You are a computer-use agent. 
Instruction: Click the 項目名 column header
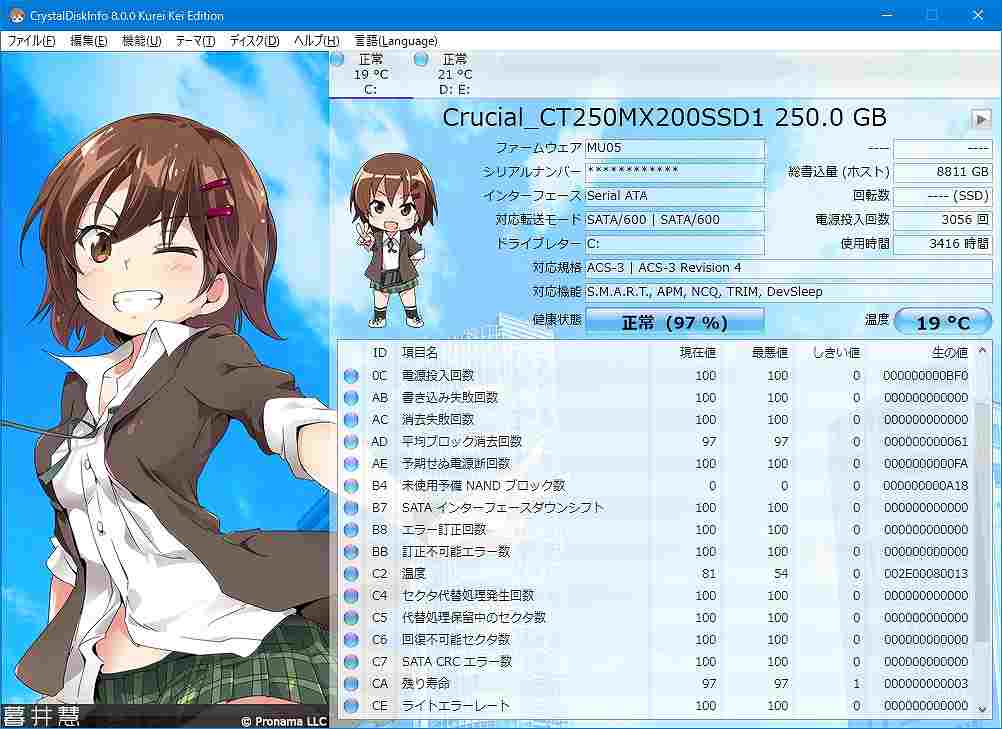point(419,353)
